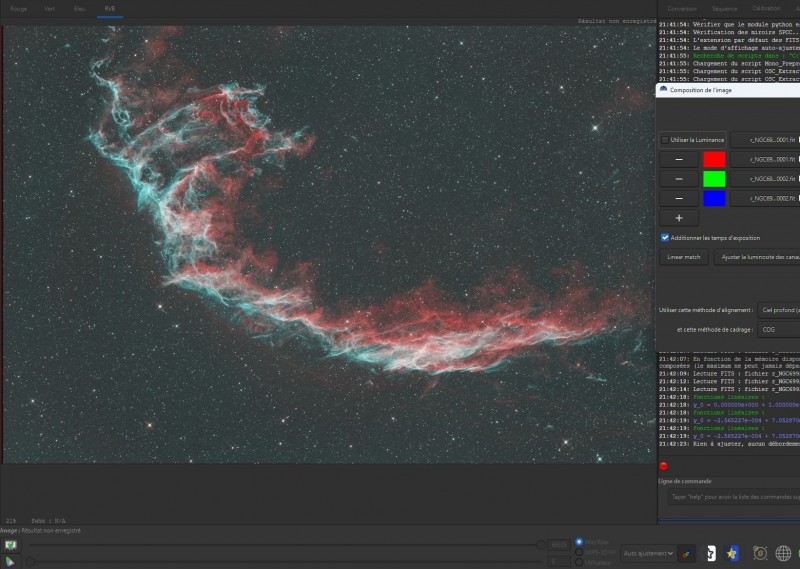Click the Veil nebula image preview
800x569 pixels.
tap(329, 245)
